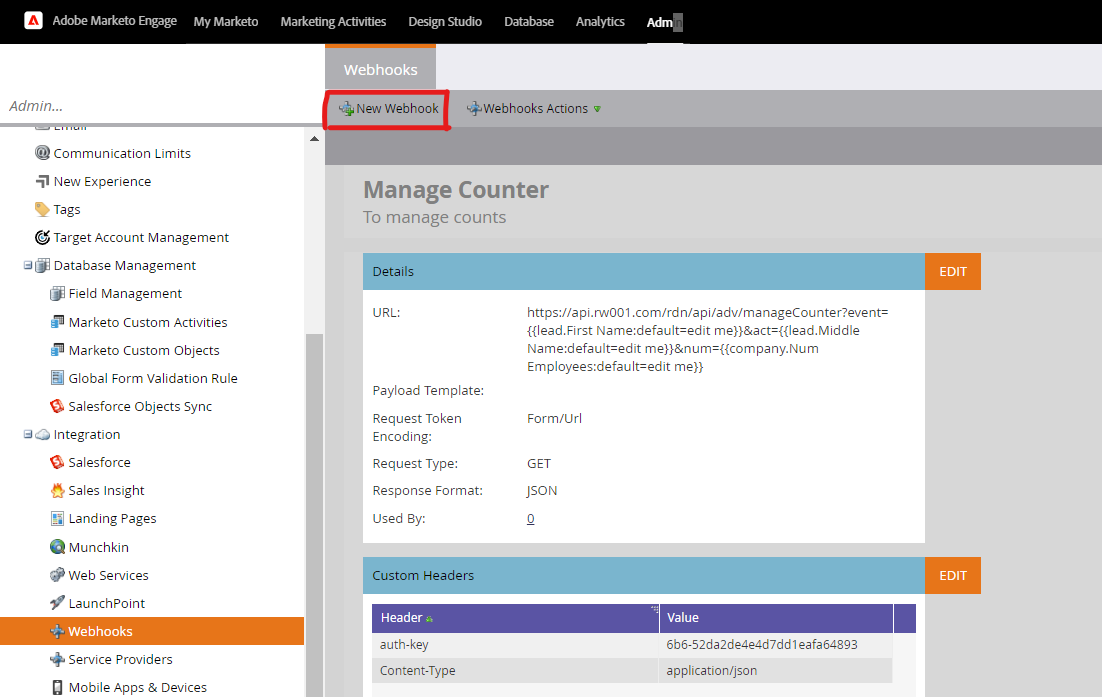1102x697 pixels.
Task: Click Adobe Marketo Engage home link
Action: (115, 20)
